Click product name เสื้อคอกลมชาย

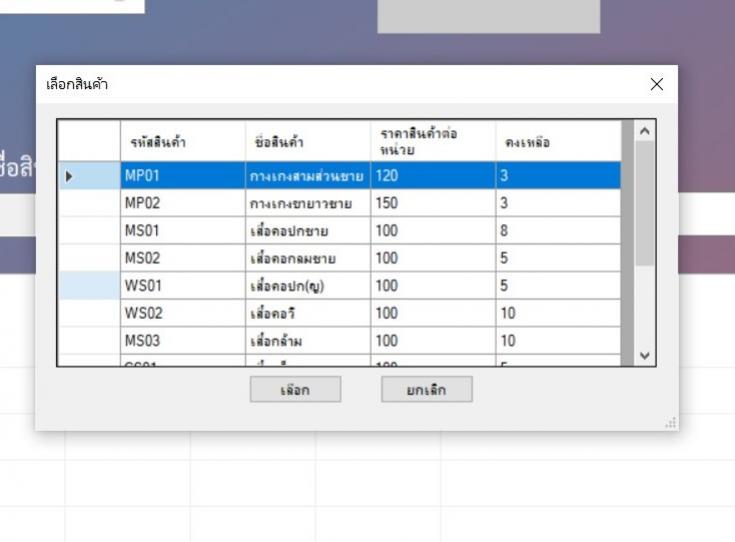(x=308, y=258)
